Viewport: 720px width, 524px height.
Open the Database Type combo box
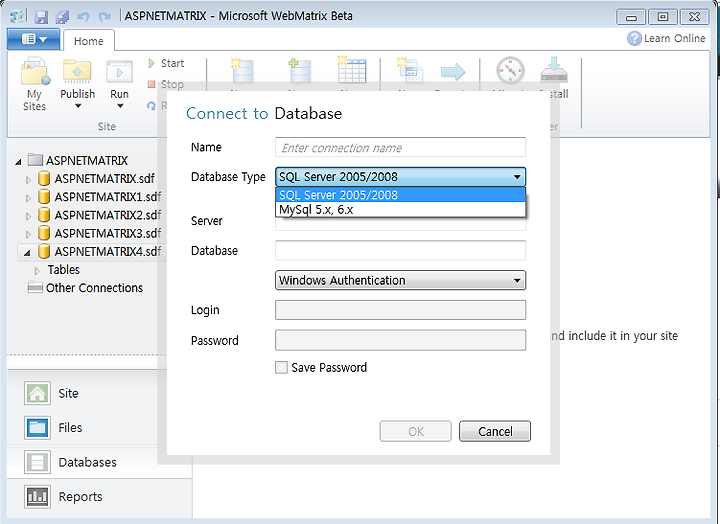click(400, 177)
